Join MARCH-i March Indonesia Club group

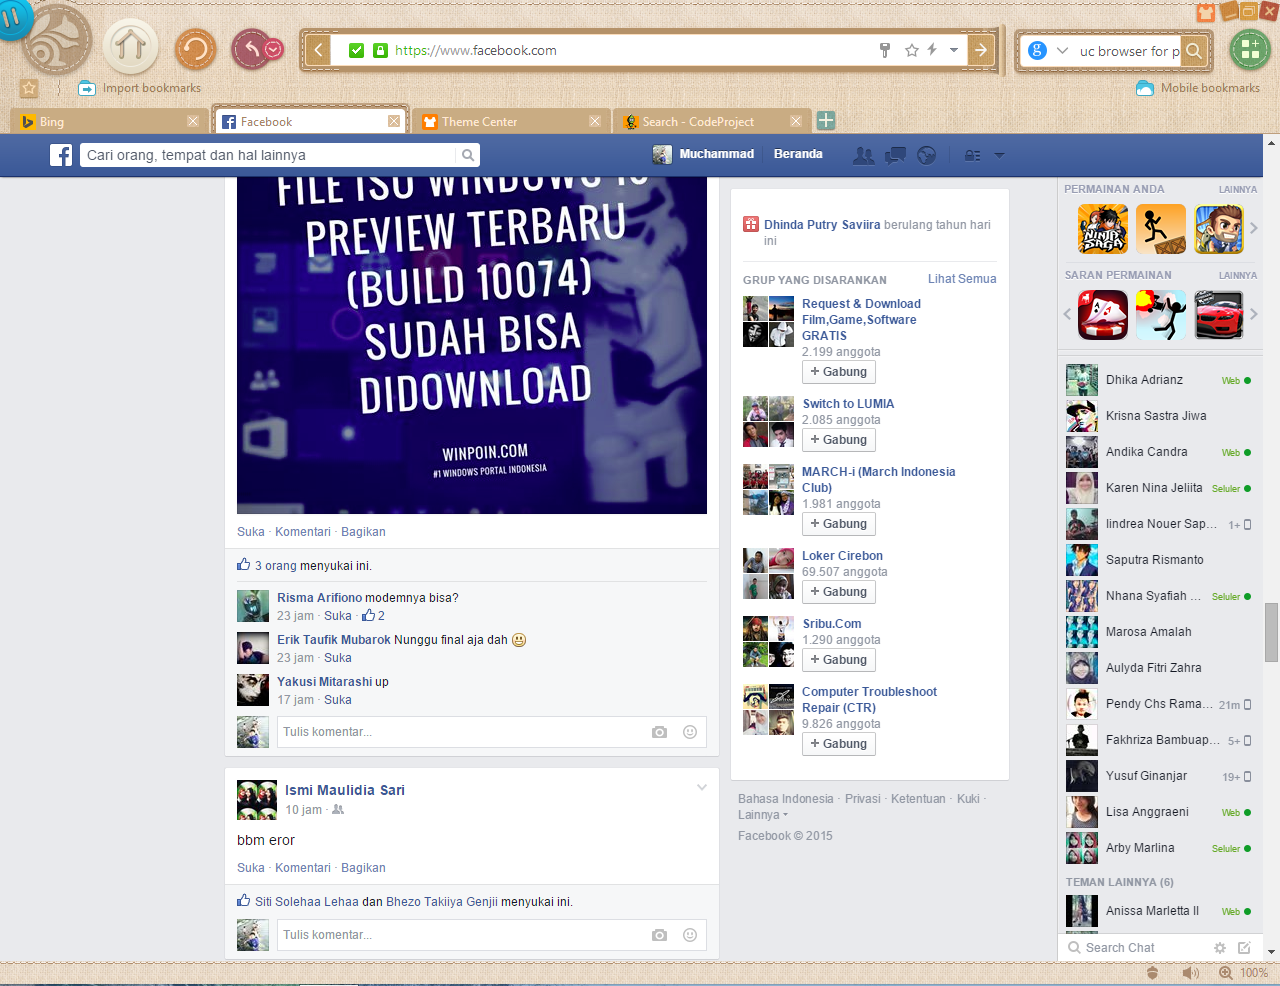point(839,524)
